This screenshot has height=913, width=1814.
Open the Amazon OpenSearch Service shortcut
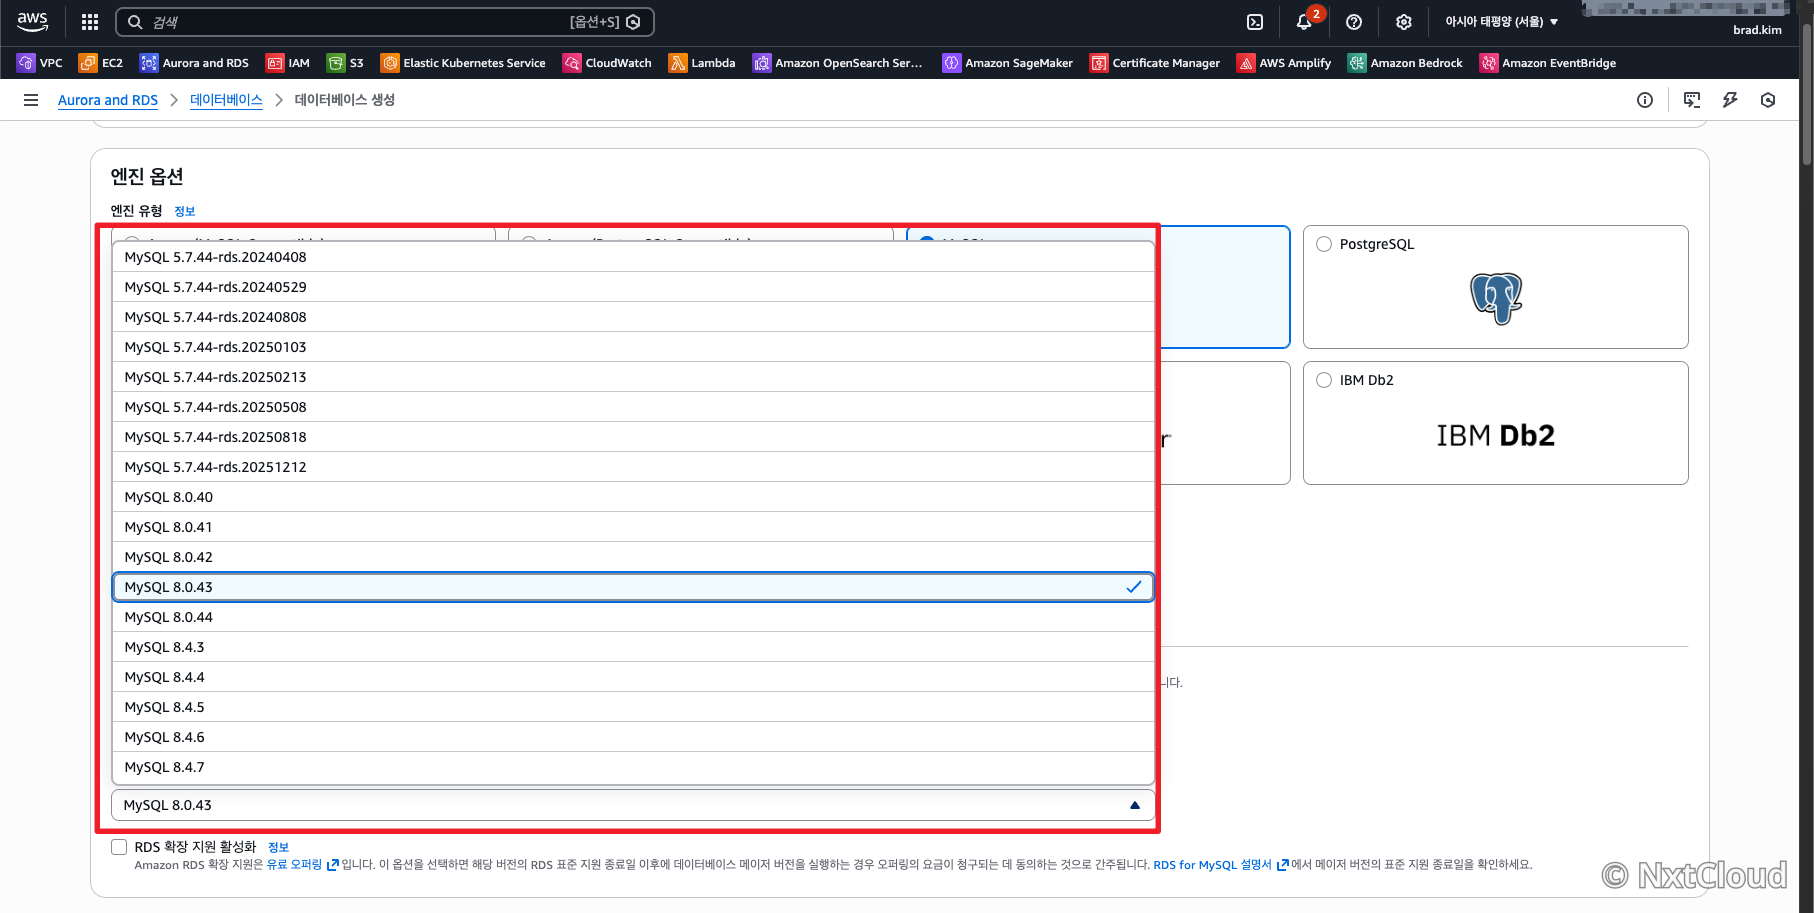pyautogui.click(x=838, y=63)
